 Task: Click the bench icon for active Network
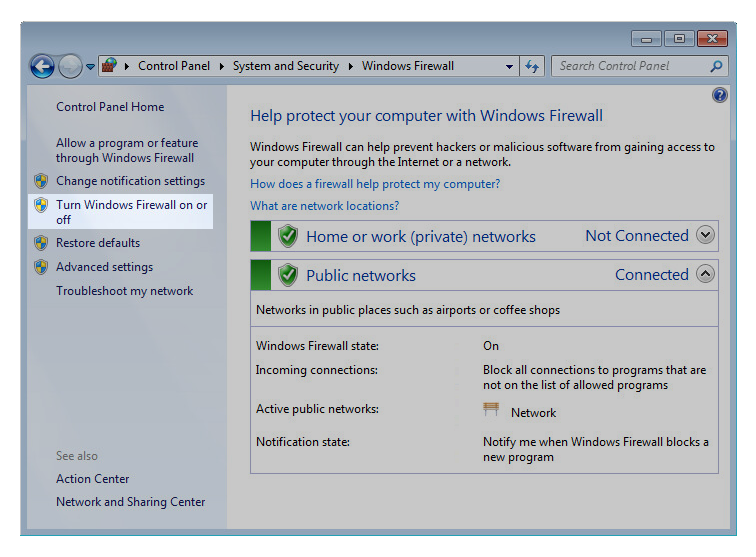click(x=491, y=409)
